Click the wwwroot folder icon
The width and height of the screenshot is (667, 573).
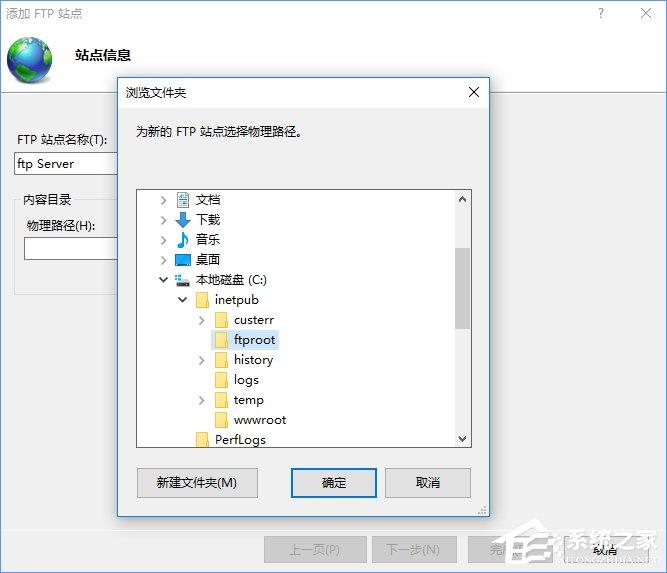[221, 420]
